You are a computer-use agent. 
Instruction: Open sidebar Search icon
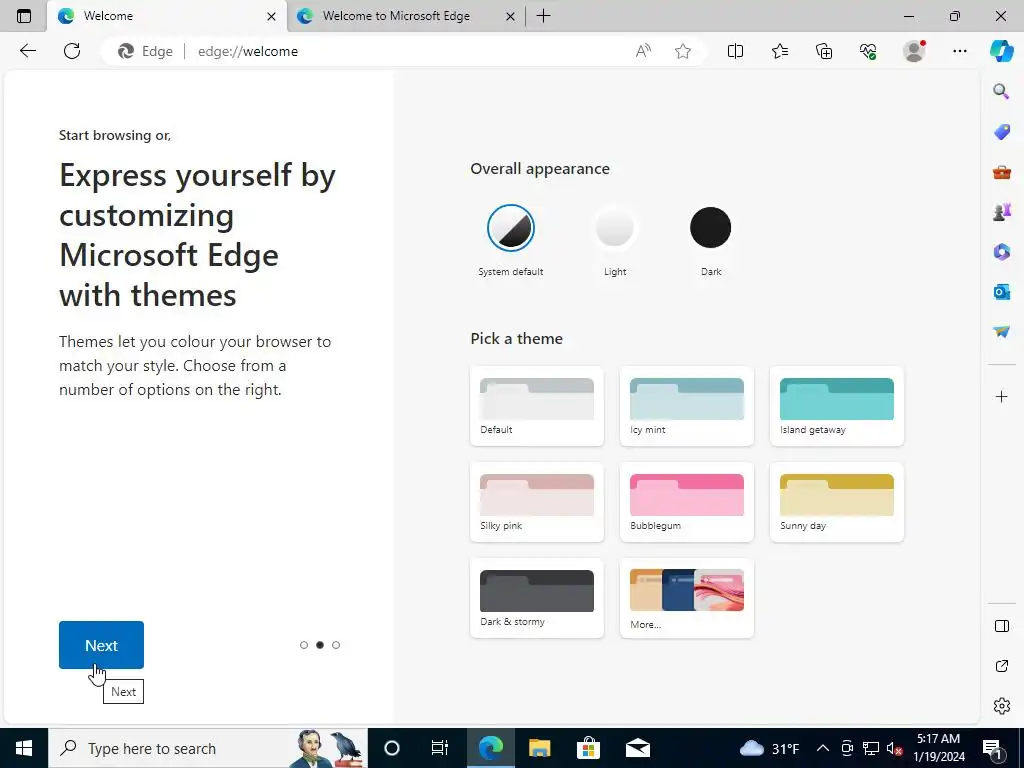[x=1001, y=91]
